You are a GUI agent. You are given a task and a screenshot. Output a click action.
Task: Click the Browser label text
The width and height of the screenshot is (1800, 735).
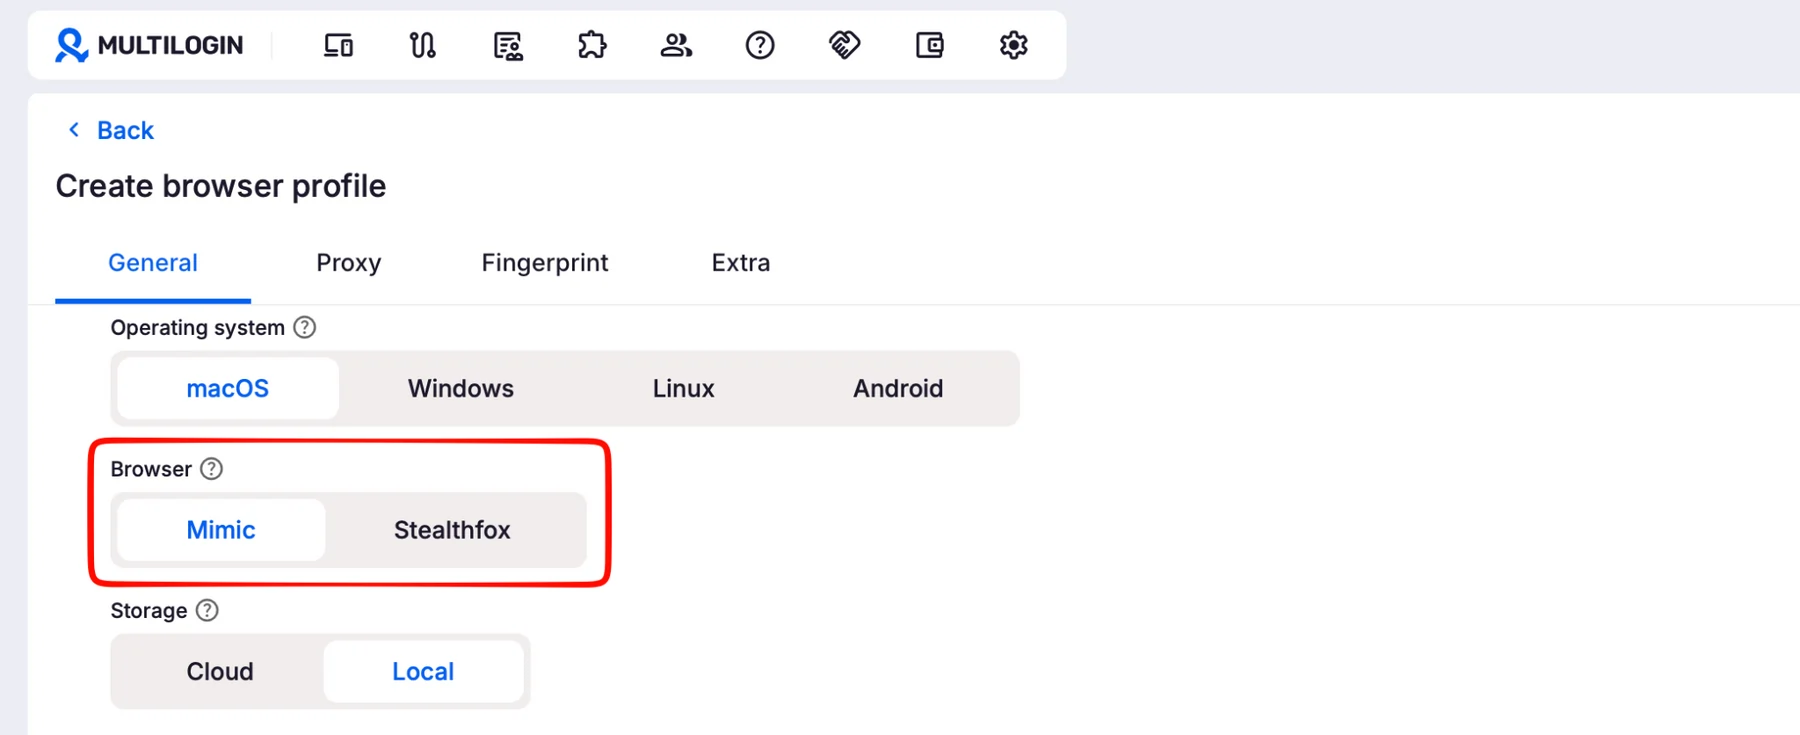click(151, 469)
